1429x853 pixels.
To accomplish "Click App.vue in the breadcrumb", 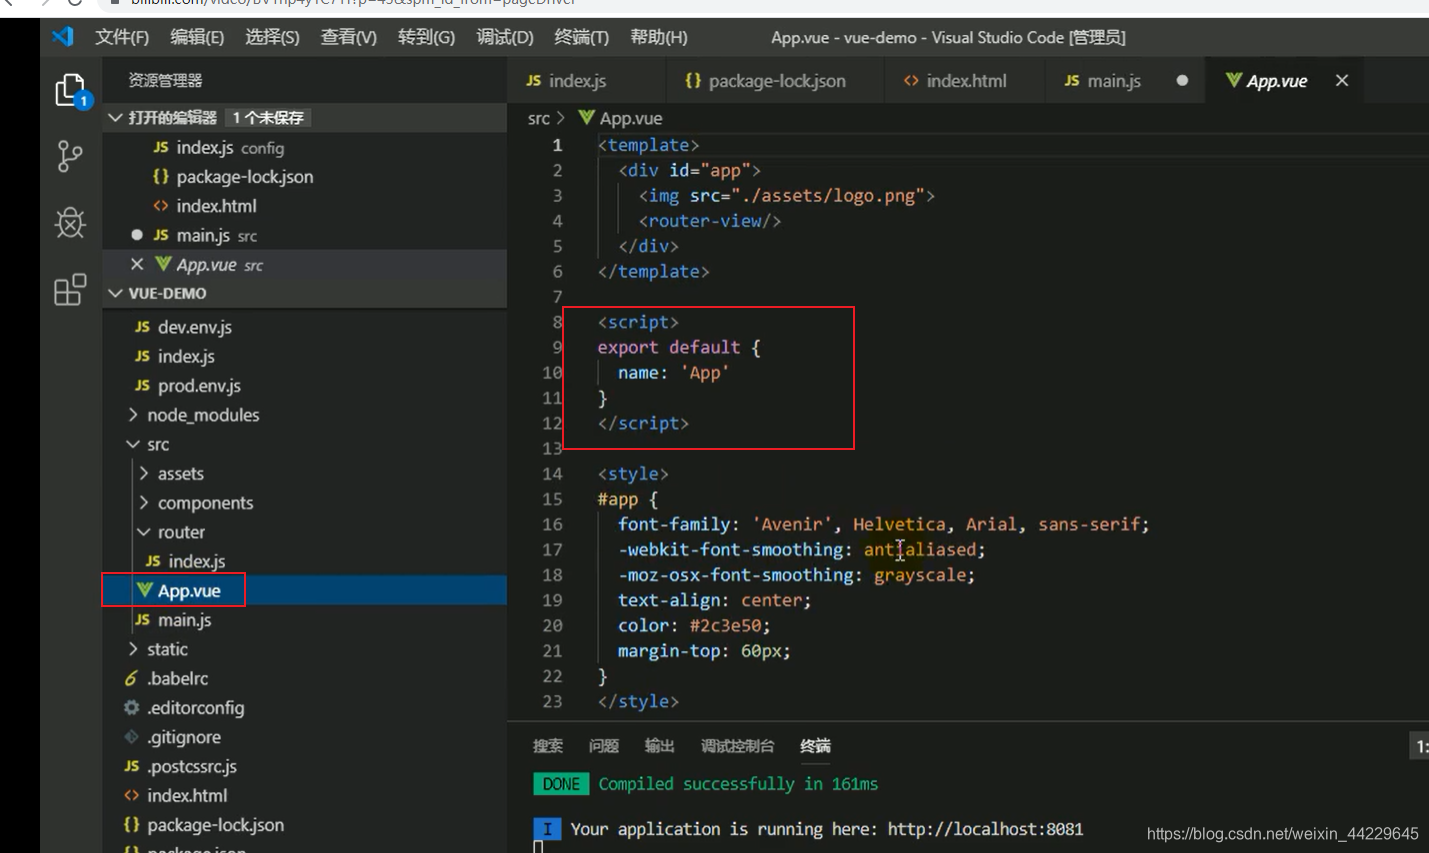I will point(630,118).
